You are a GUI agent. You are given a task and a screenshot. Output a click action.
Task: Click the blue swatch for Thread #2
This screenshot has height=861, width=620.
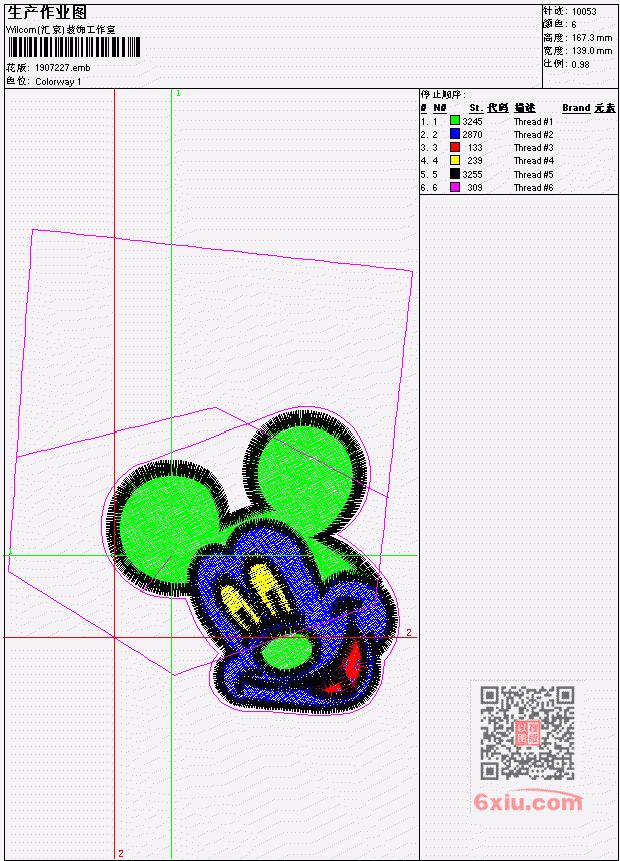(455, 134)
